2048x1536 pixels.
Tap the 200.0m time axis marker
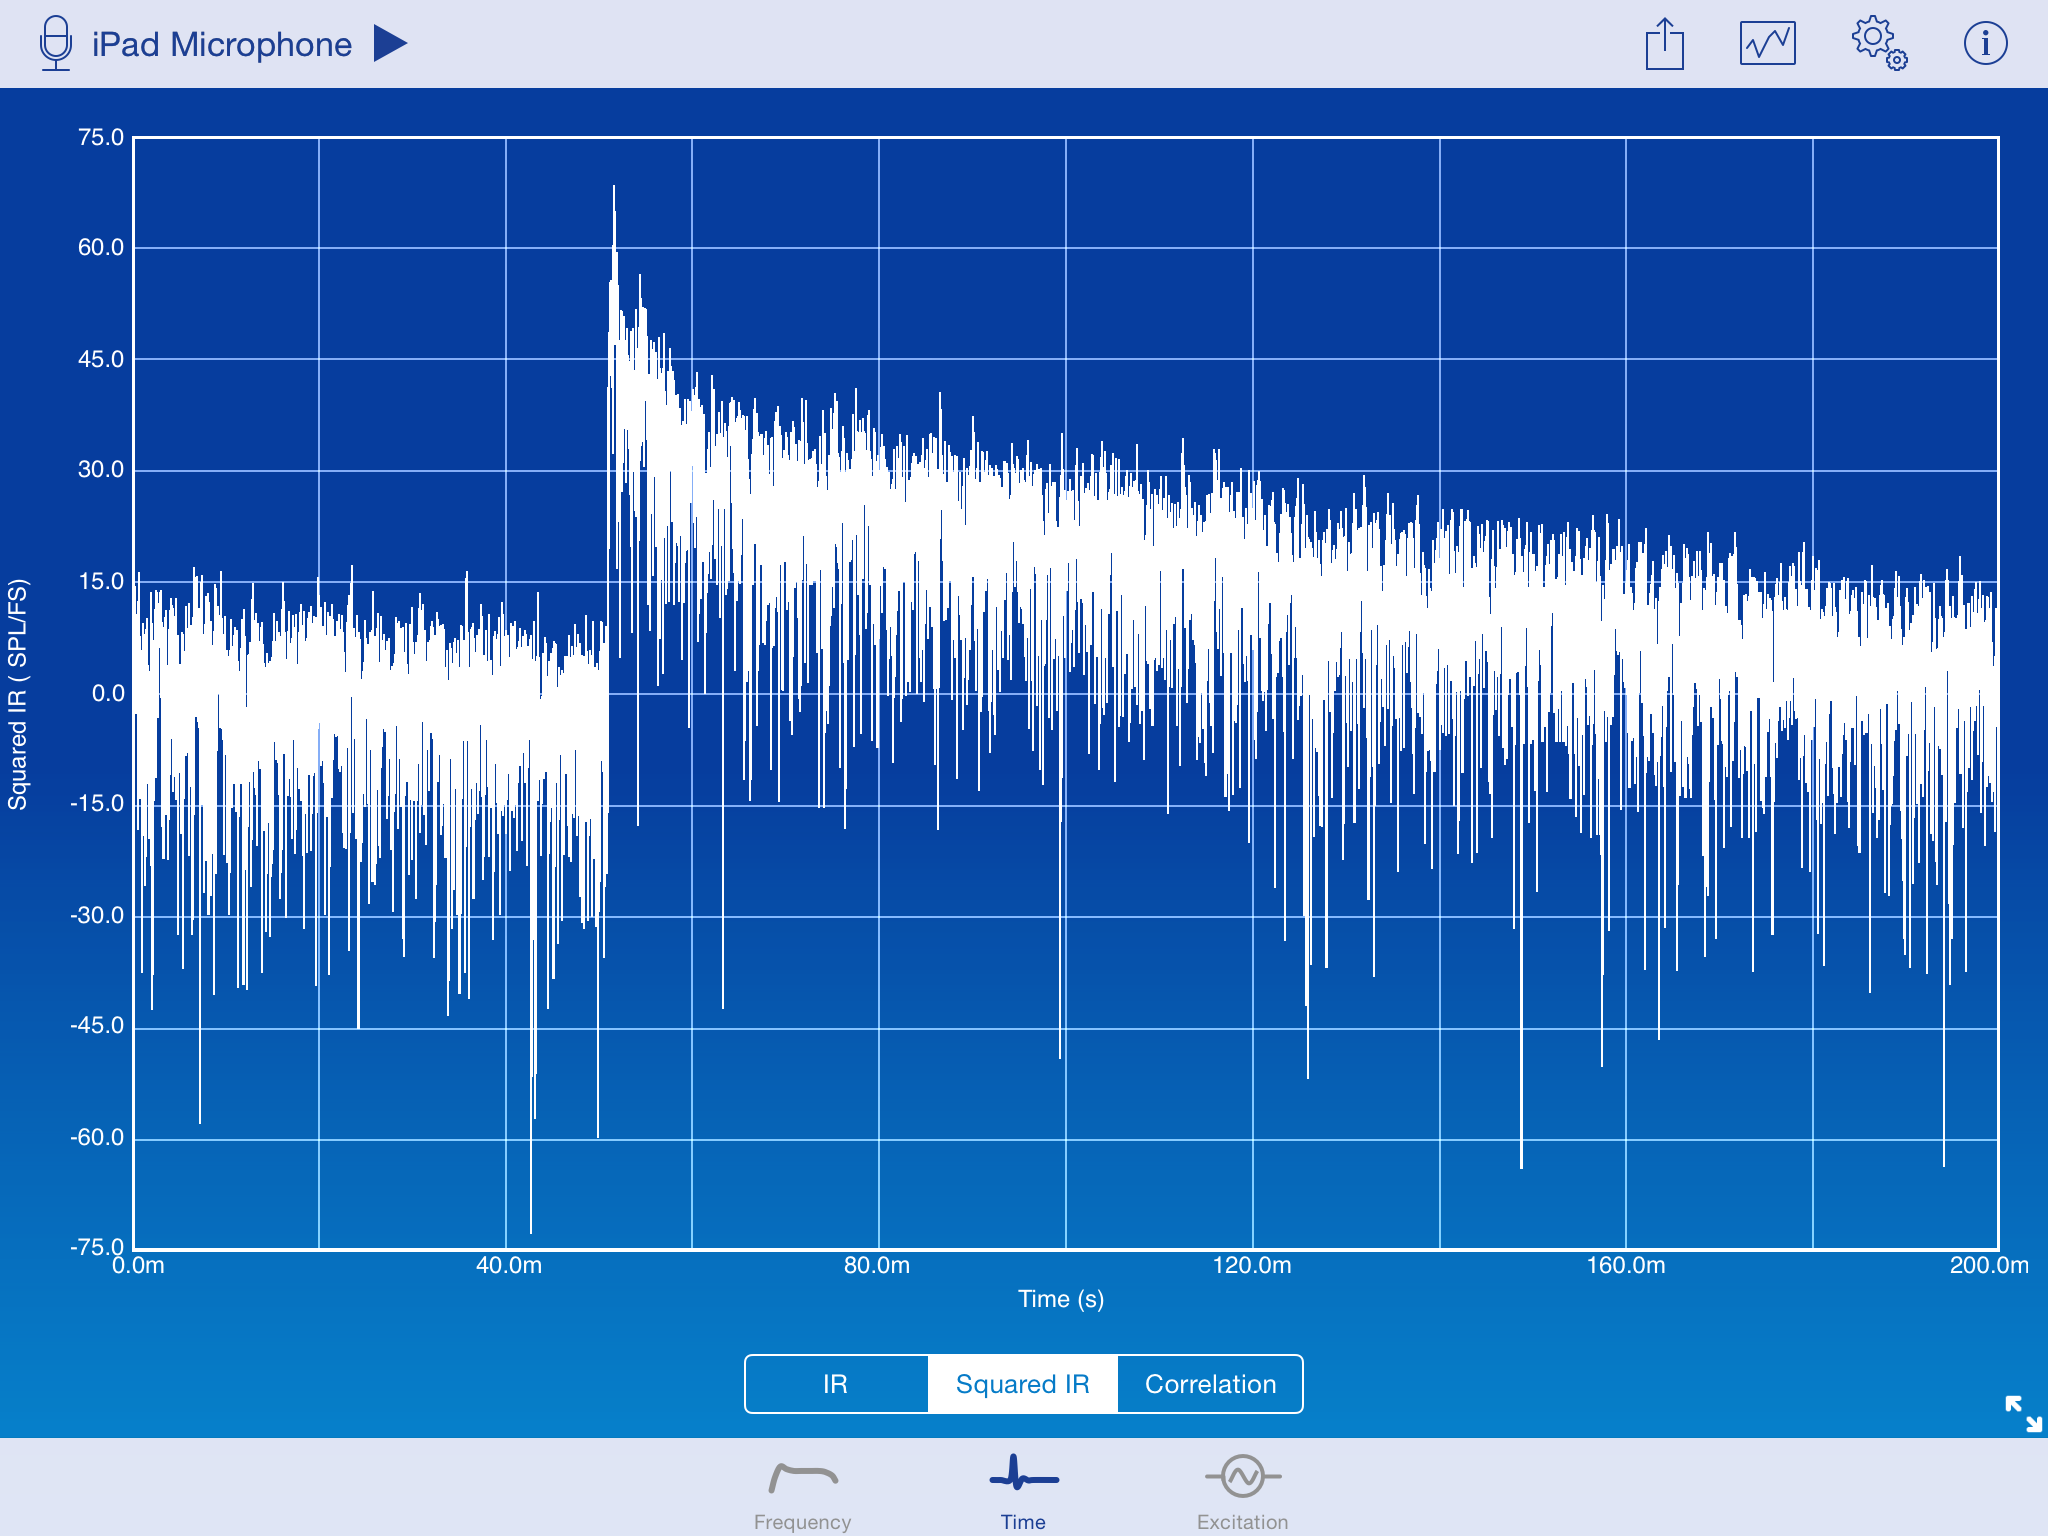[x=1988, y=1266]
